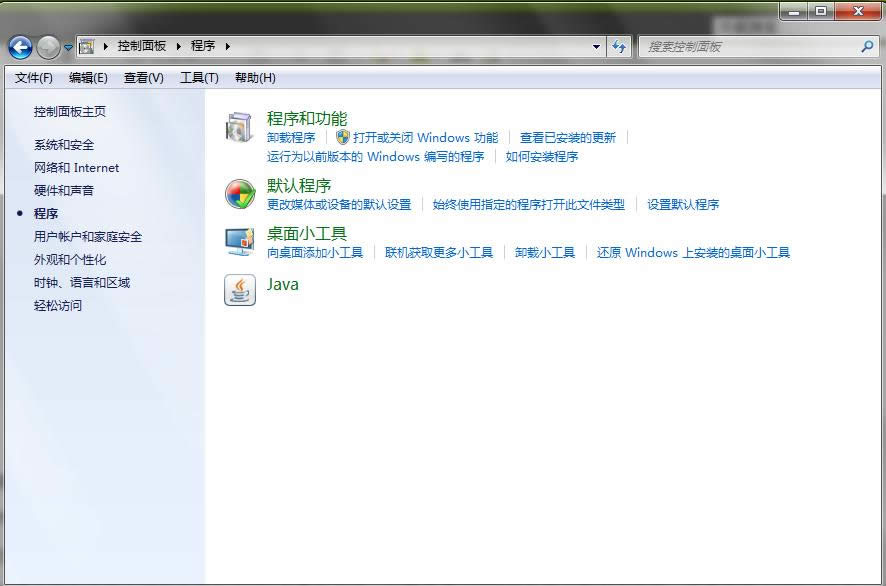The height and width of the screenshot is (586, 886).
Task: Open the recent pages dropdown near navigation arrows
Action: (67, 46)
